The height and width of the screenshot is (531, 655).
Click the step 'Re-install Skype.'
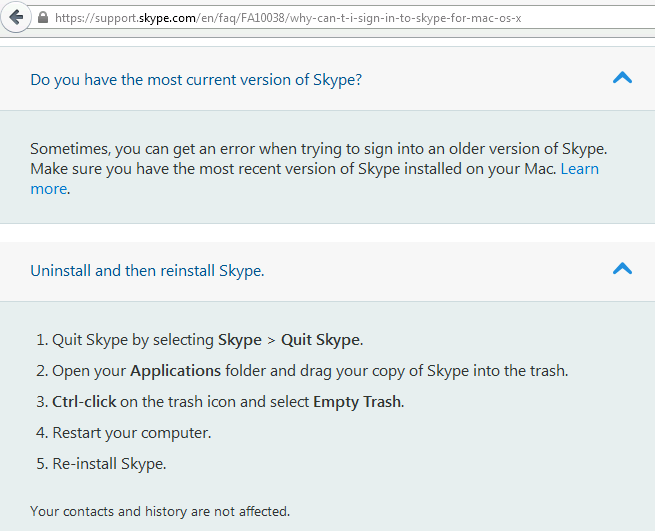(x=101, y=464)
